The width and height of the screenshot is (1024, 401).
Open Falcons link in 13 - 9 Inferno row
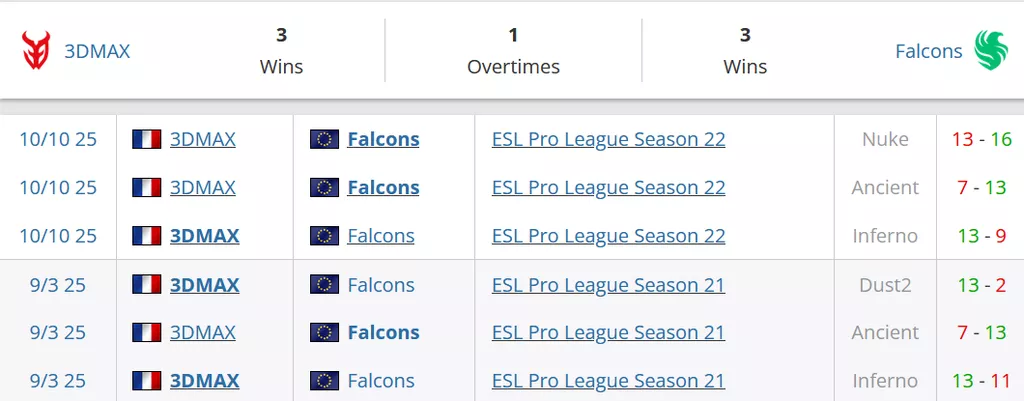pos(381,236)
